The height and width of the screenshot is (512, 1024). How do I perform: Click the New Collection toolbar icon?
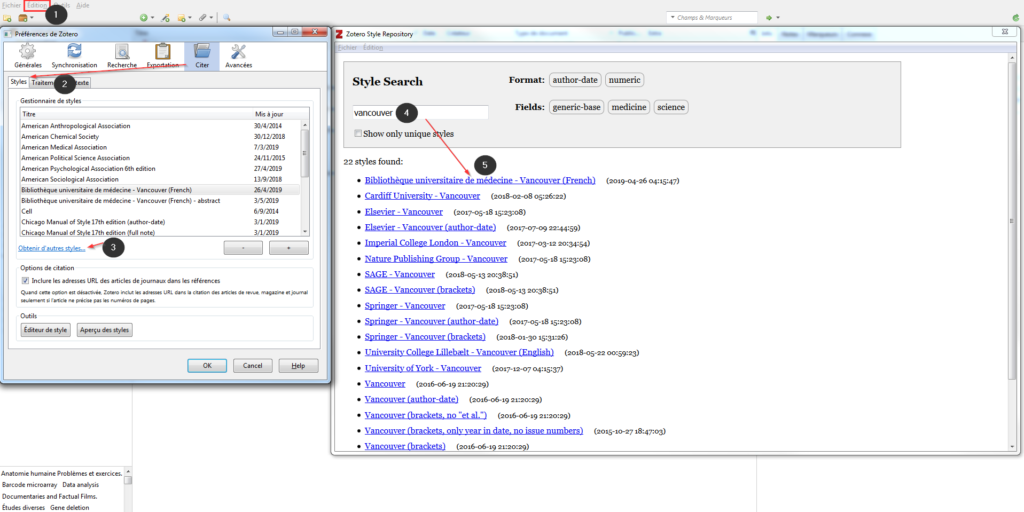point(7,18)
